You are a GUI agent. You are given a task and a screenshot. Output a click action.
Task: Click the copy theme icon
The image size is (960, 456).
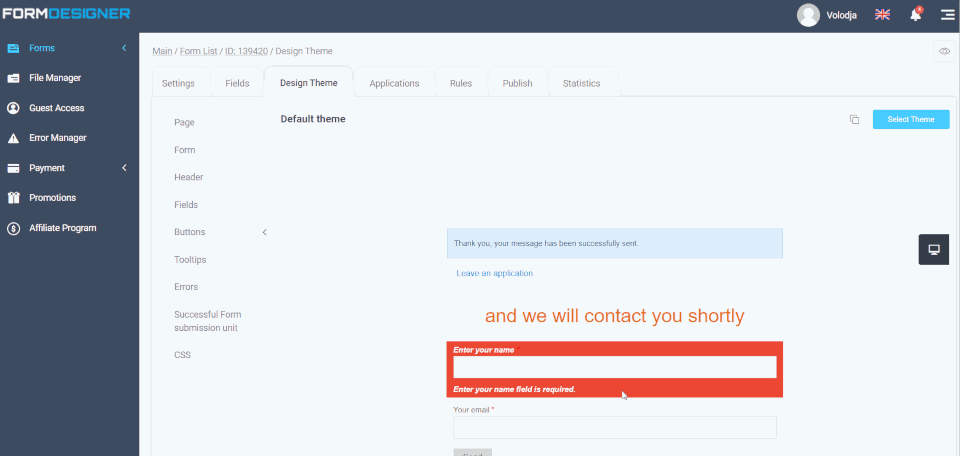coord(854,119)
